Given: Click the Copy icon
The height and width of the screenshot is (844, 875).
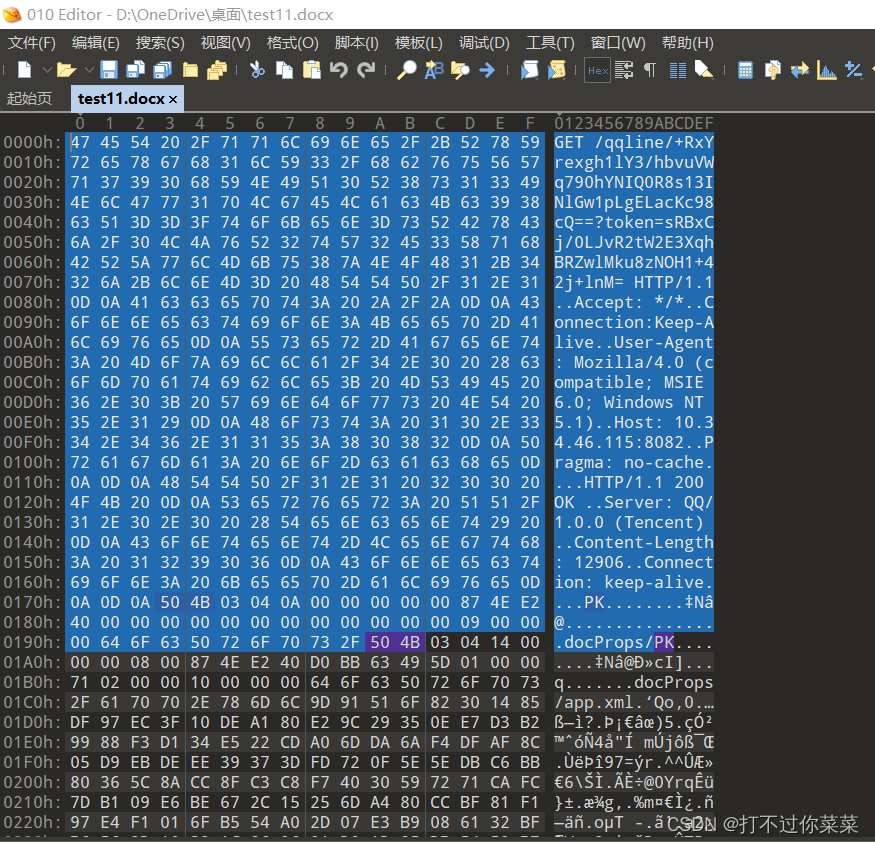Looking at the screenshot, I should (x=285, y=70).
